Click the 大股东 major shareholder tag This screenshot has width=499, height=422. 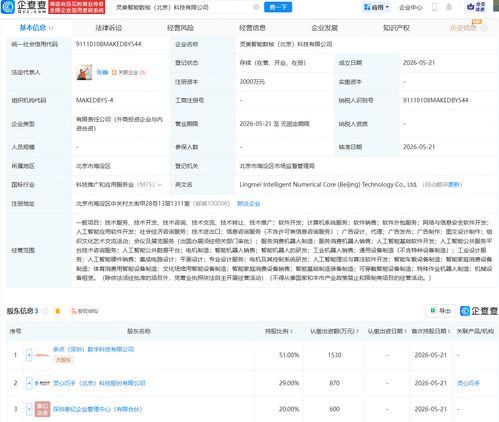pos(63,359)
